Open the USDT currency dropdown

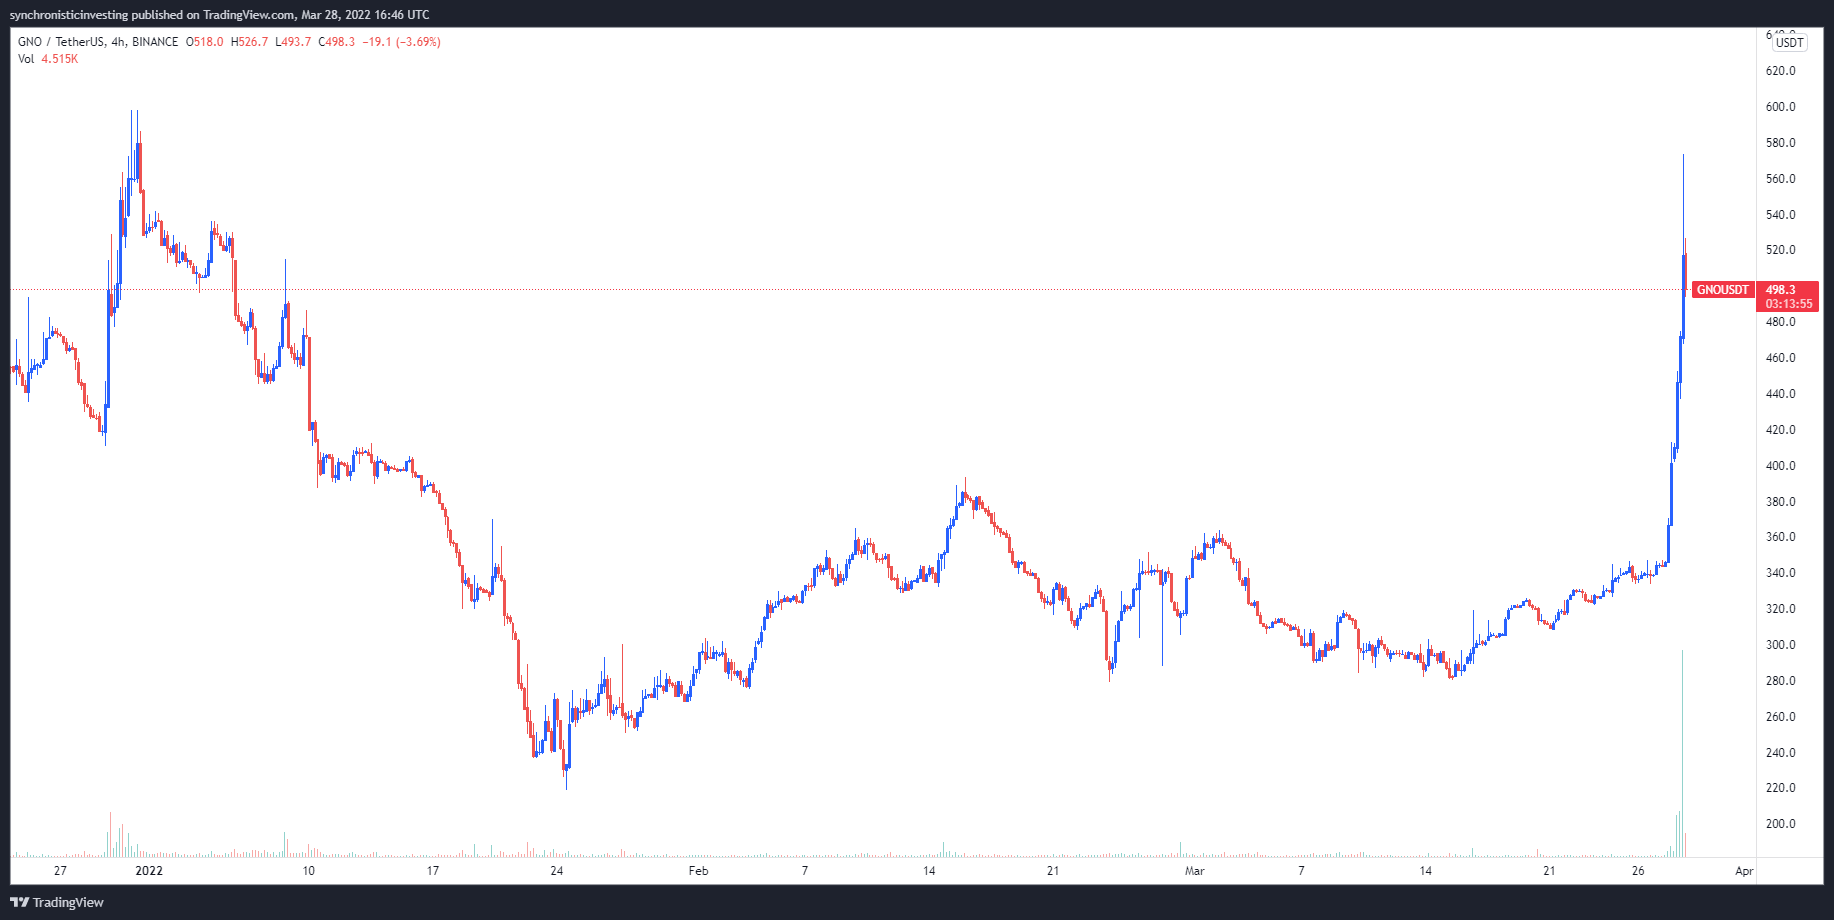click(x=1789, y=42)
